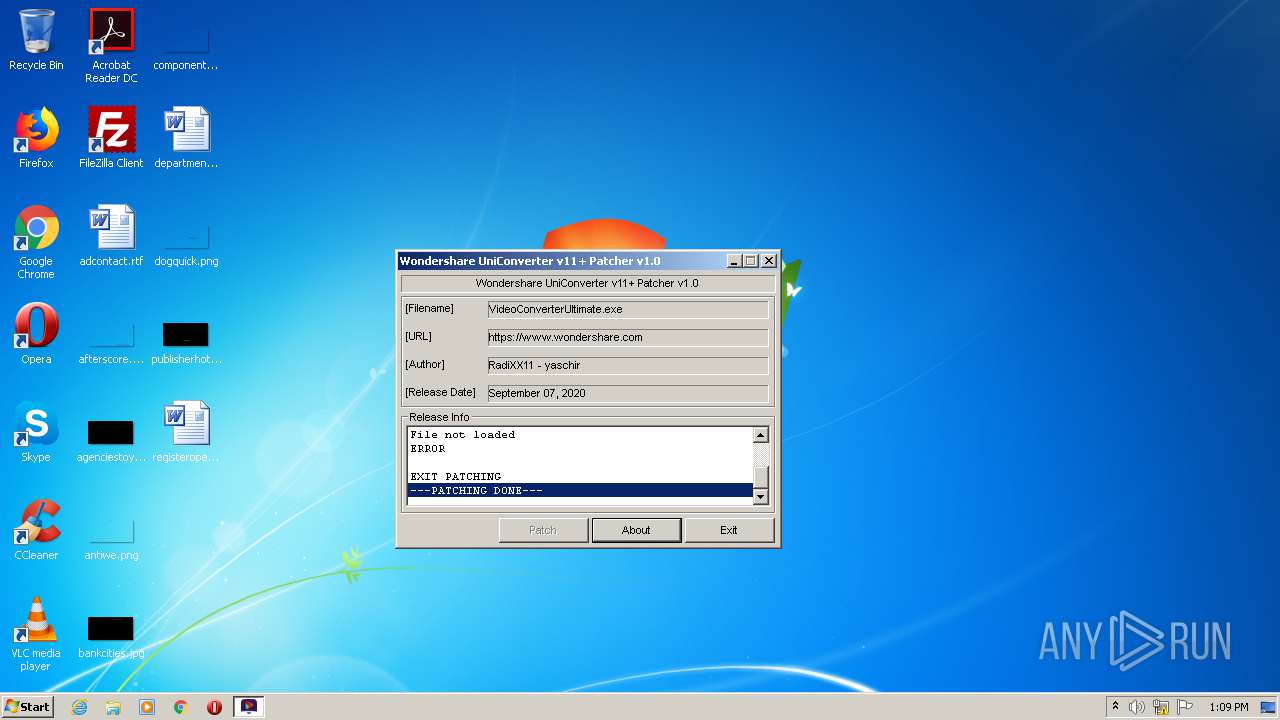This screenshot has width=1280, height=720.
Task: Open the Chrome taskbar icon
Action: [x=181, y=707]
